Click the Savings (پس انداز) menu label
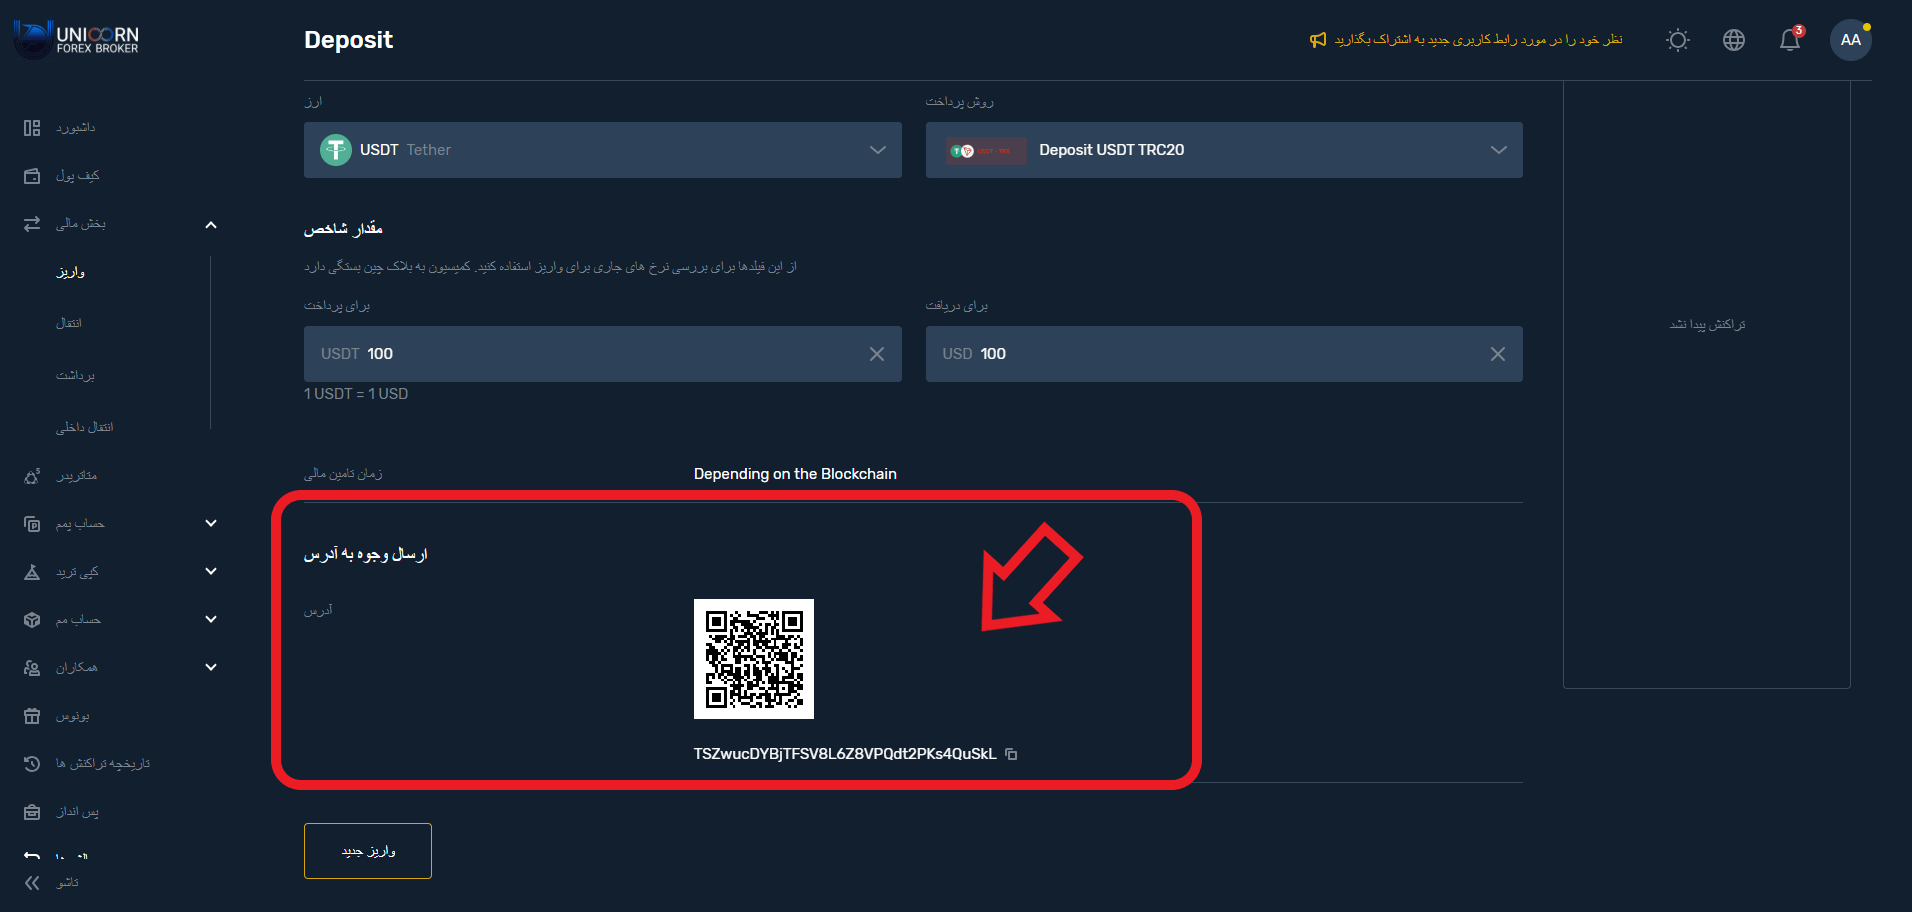Screen dimensions: 1912x912 [x=78, y=812]
